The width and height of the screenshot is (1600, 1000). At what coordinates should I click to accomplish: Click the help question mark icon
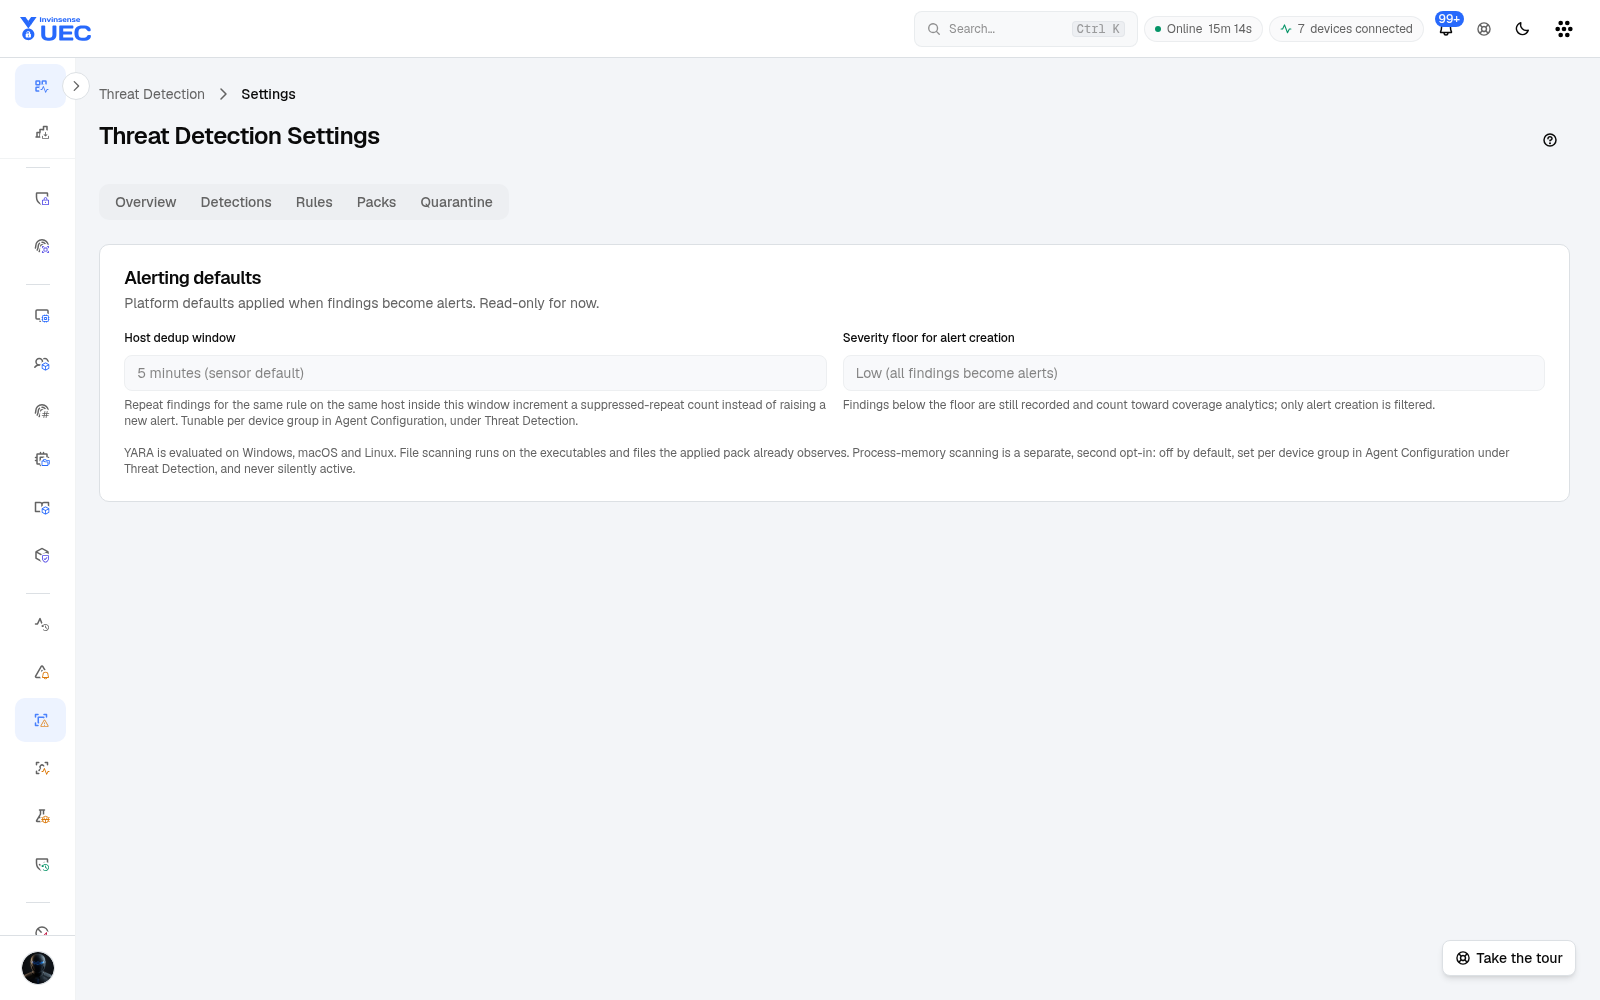[x=1550, y=140]
